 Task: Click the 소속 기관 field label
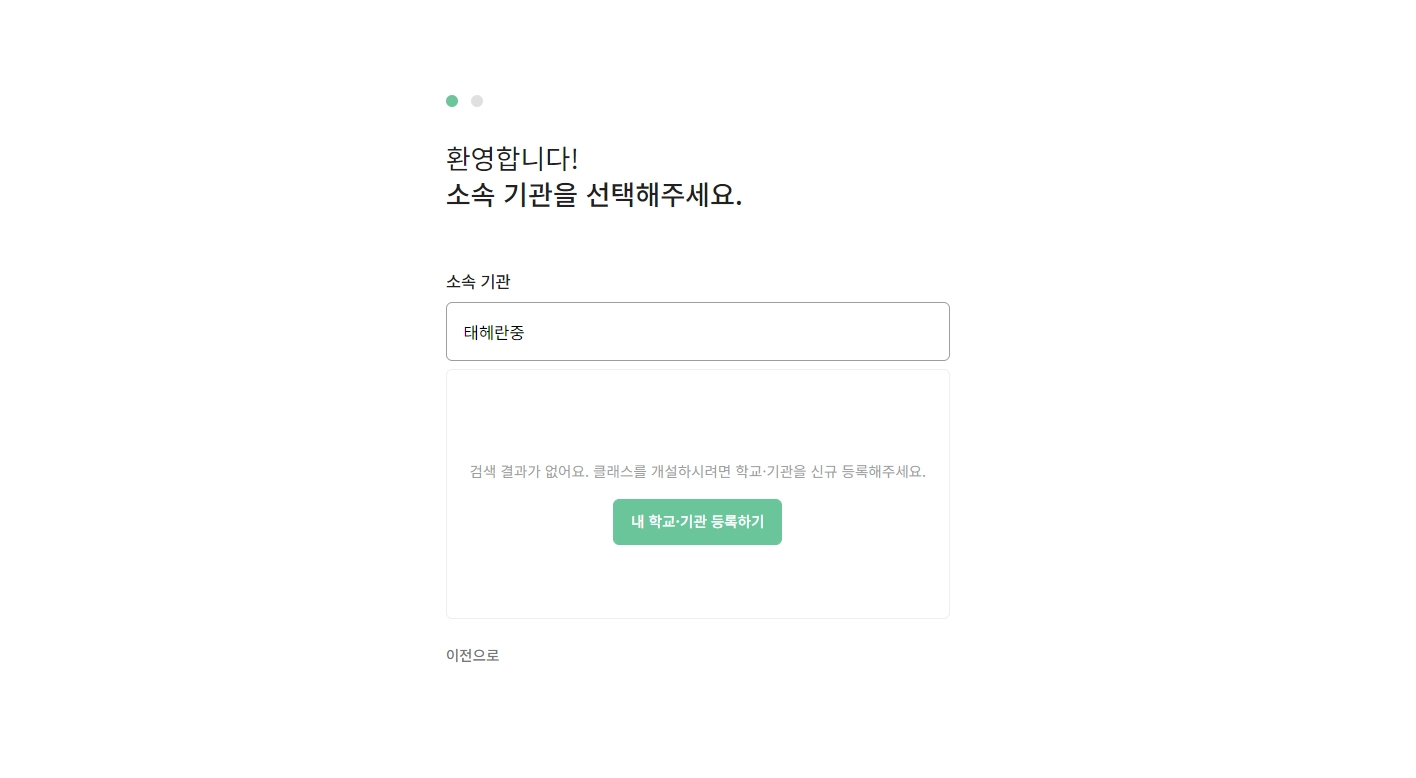[x=478, y=282]
